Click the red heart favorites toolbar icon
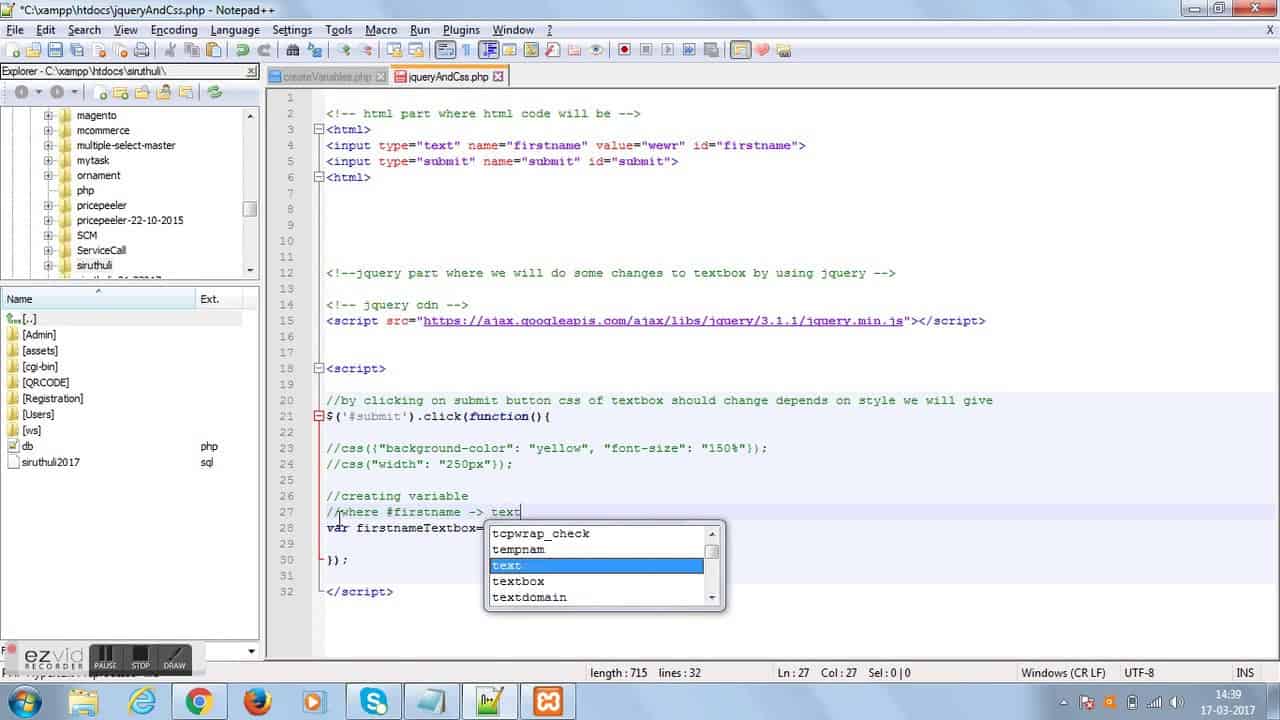1280x720 pixels. (763, 50)
